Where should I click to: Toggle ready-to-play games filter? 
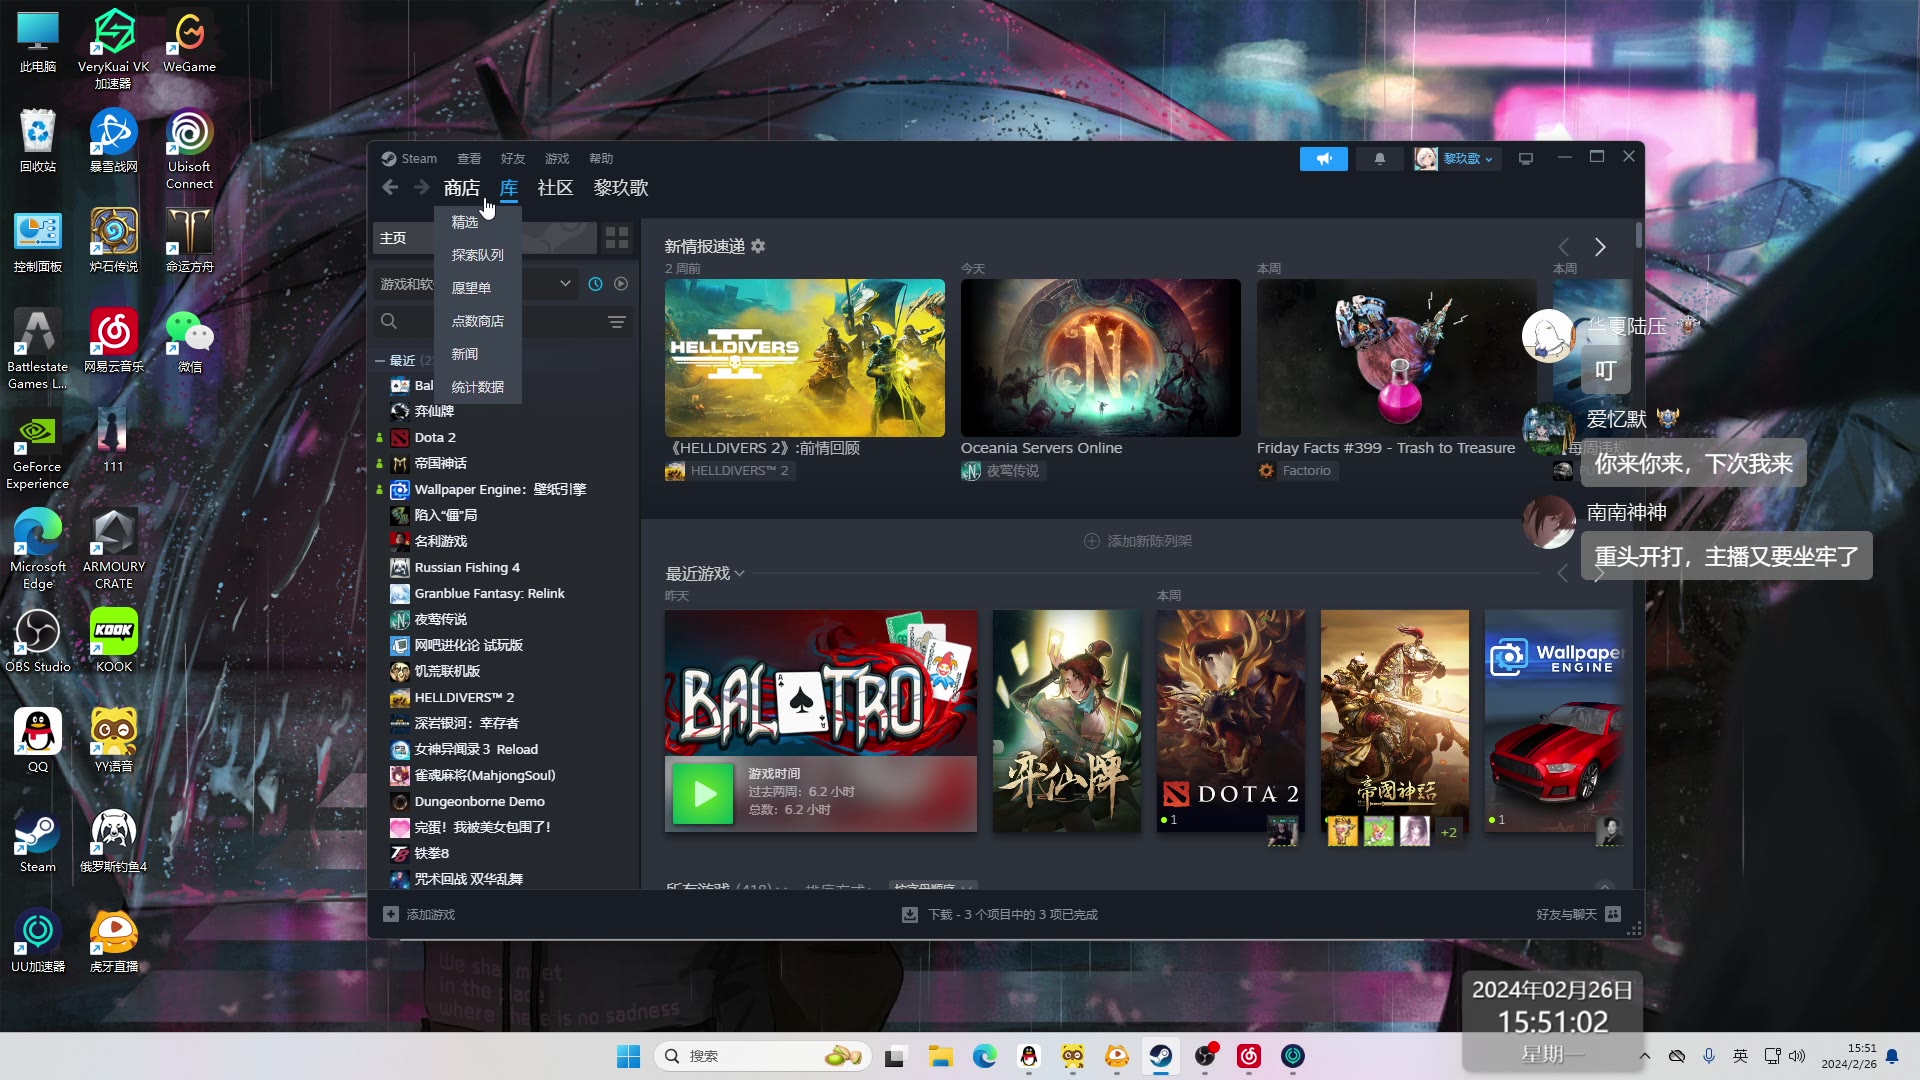621,284
